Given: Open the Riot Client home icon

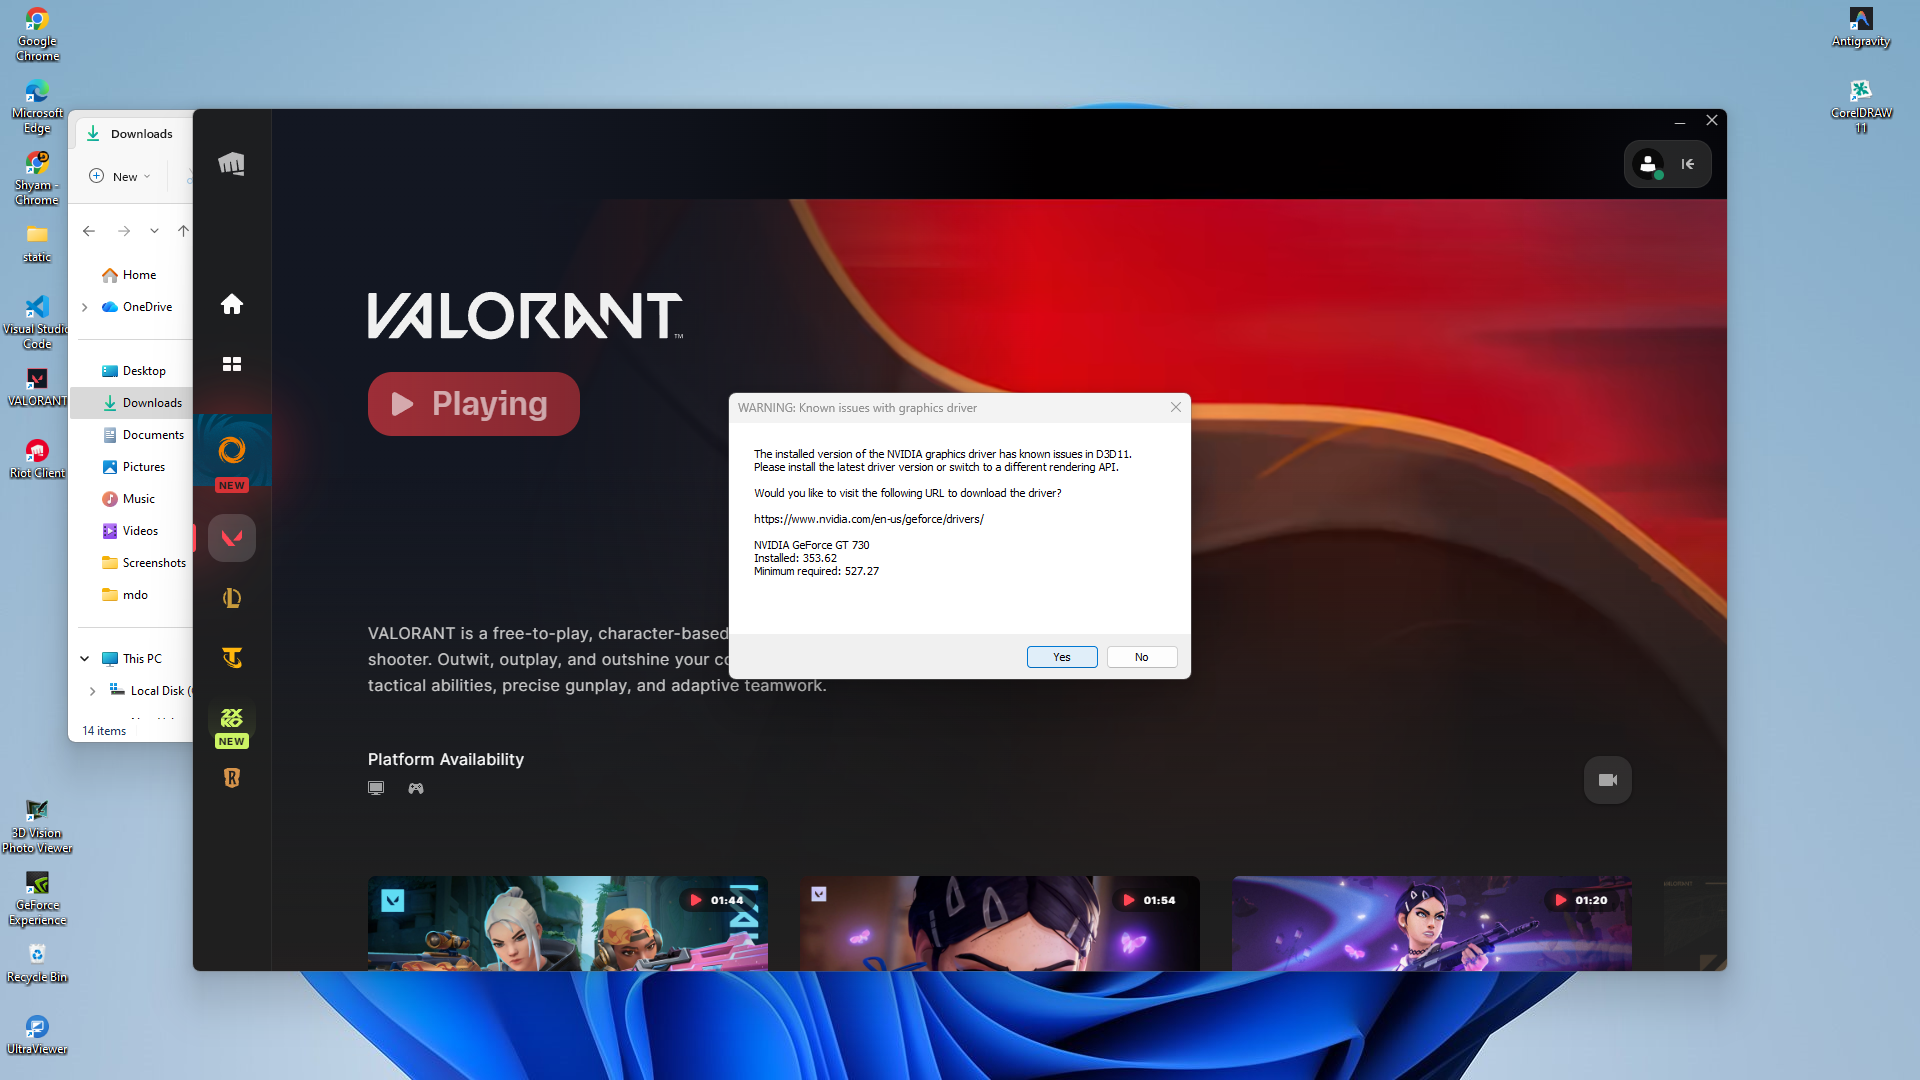Looking at the screenshot, I should [231, 304].
